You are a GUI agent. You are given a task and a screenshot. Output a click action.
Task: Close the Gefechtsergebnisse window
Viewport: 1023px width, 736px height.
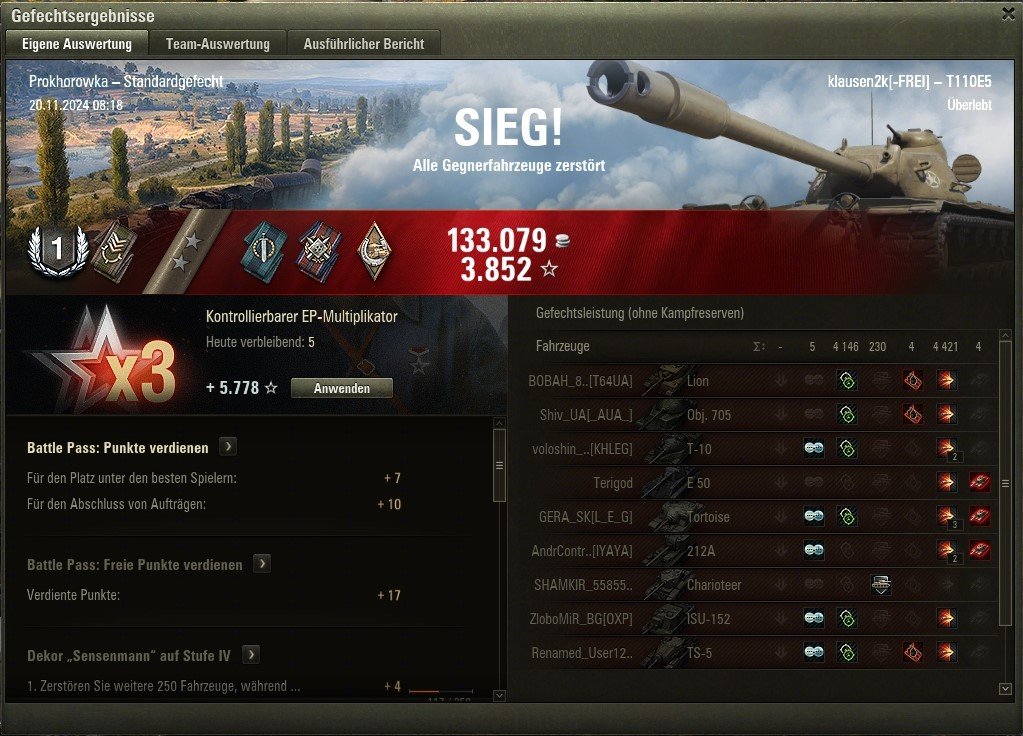tap(1008, 14)
